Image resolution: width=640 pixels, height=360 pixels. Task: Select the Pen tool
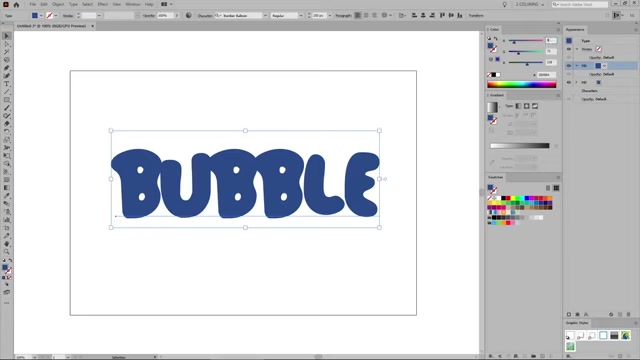point(7,68)
